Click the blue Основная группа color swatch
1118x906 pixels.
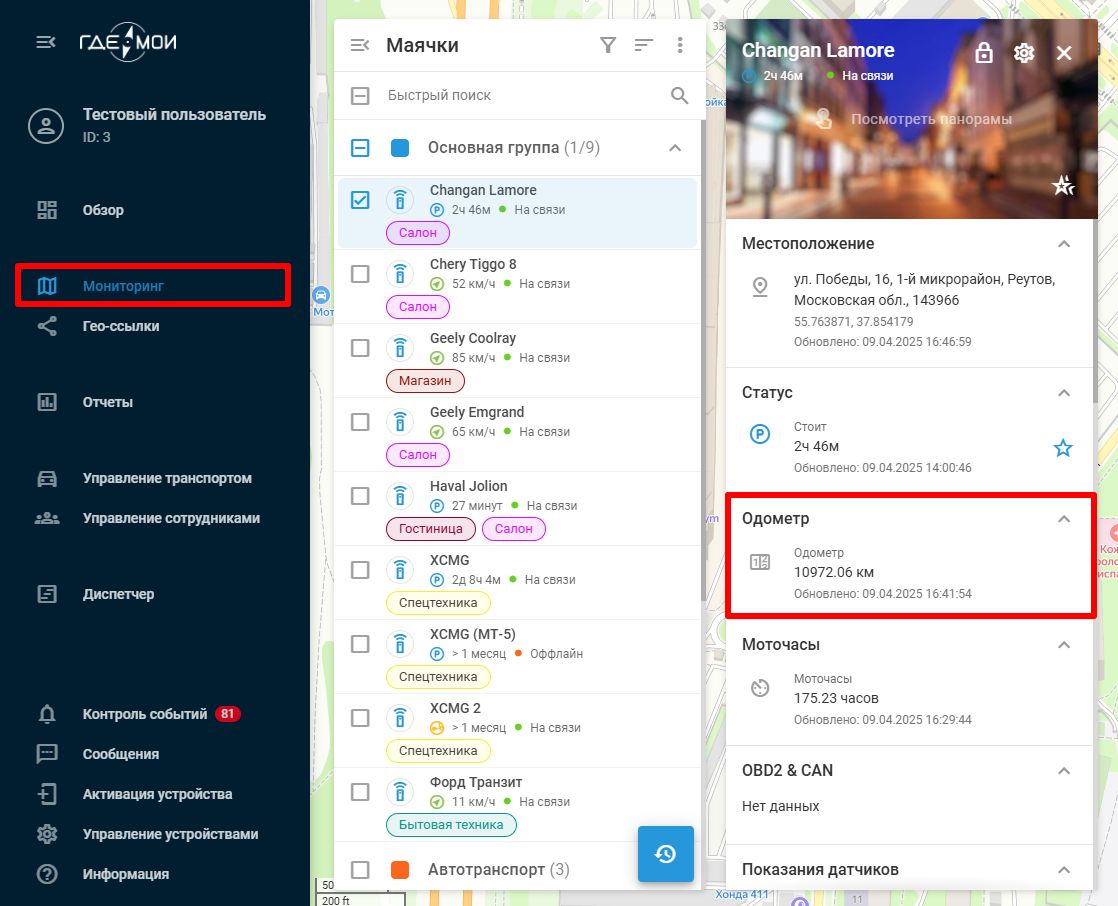(400, 148)
